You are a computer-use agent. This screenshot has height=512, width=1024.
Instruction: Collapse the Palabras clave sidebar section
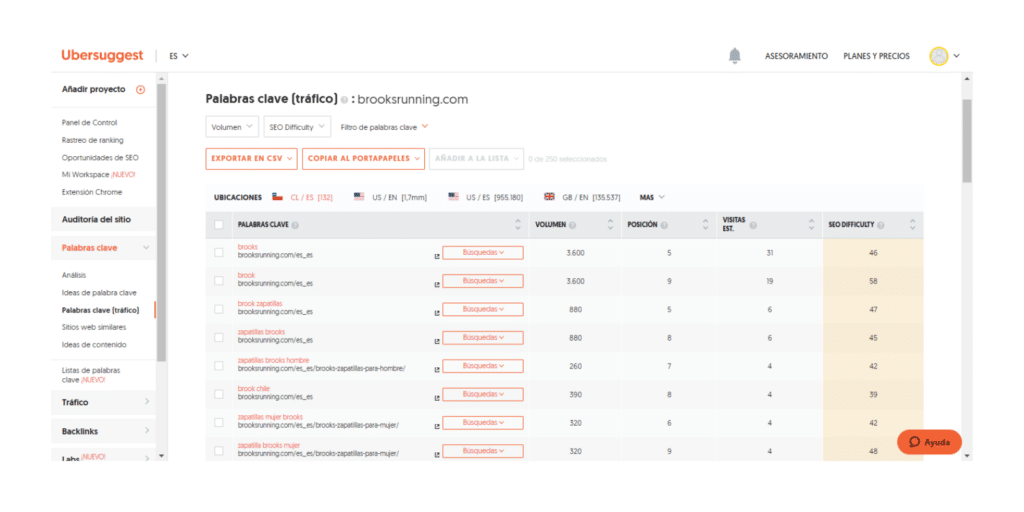coord(104,248)
